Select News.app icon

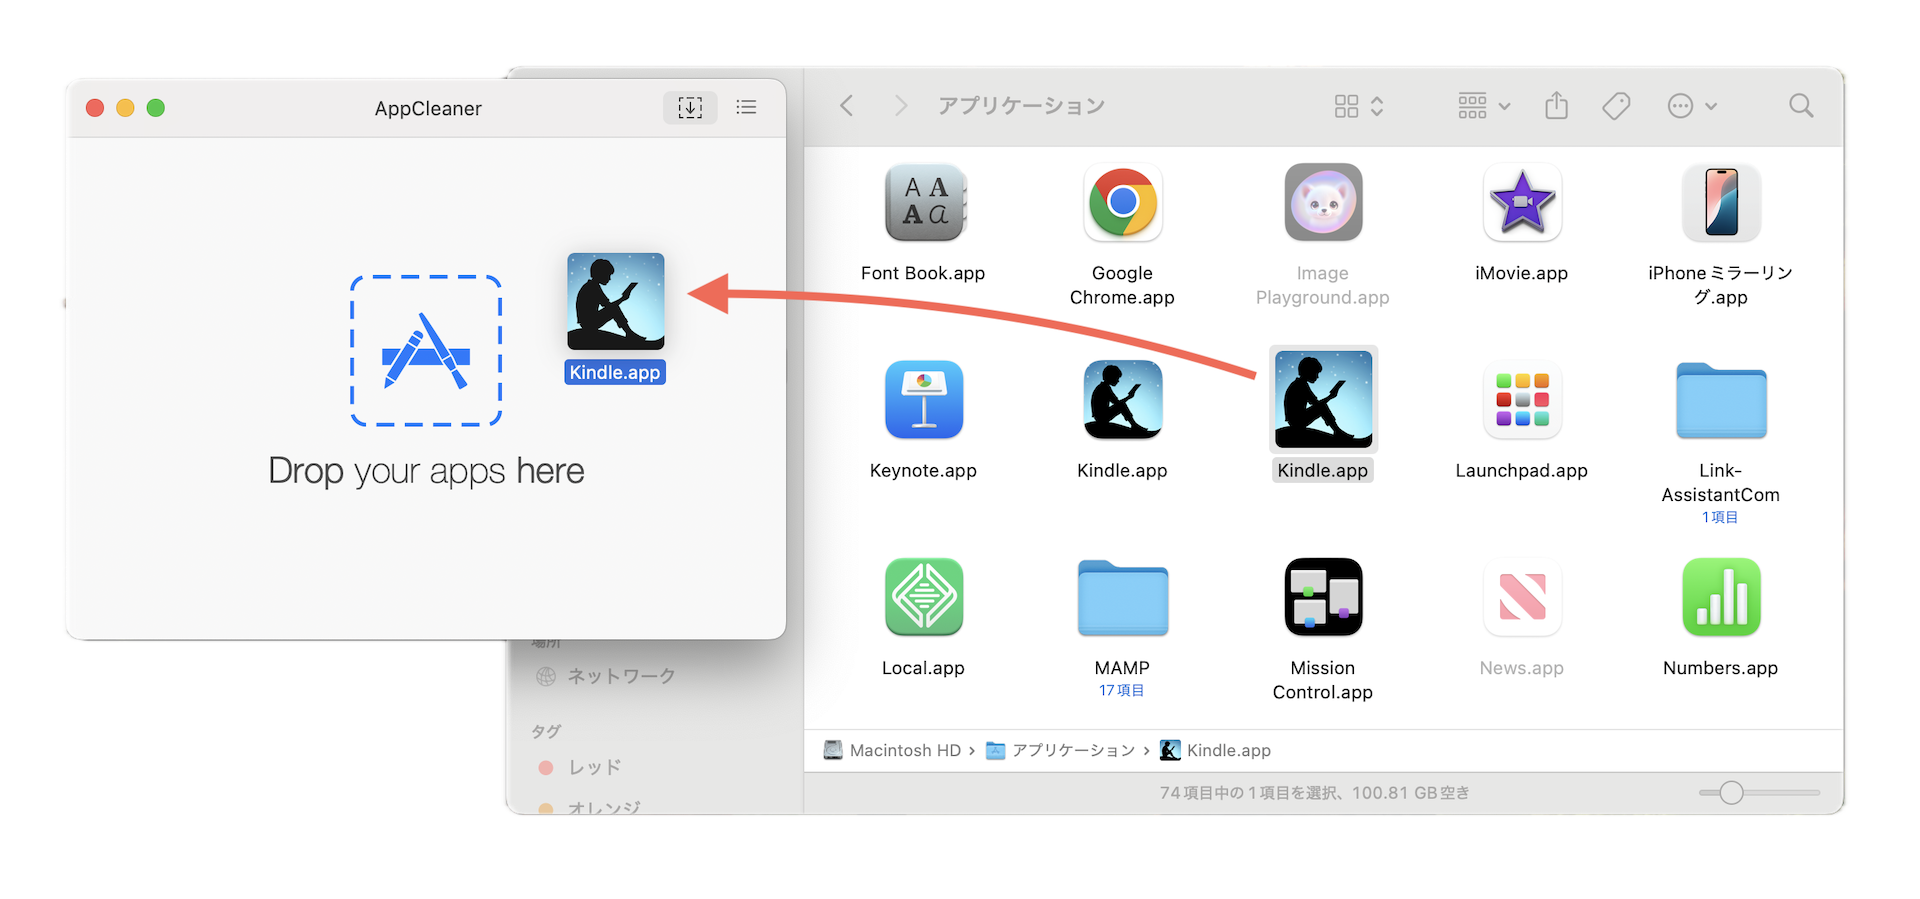coord(1521,598)
